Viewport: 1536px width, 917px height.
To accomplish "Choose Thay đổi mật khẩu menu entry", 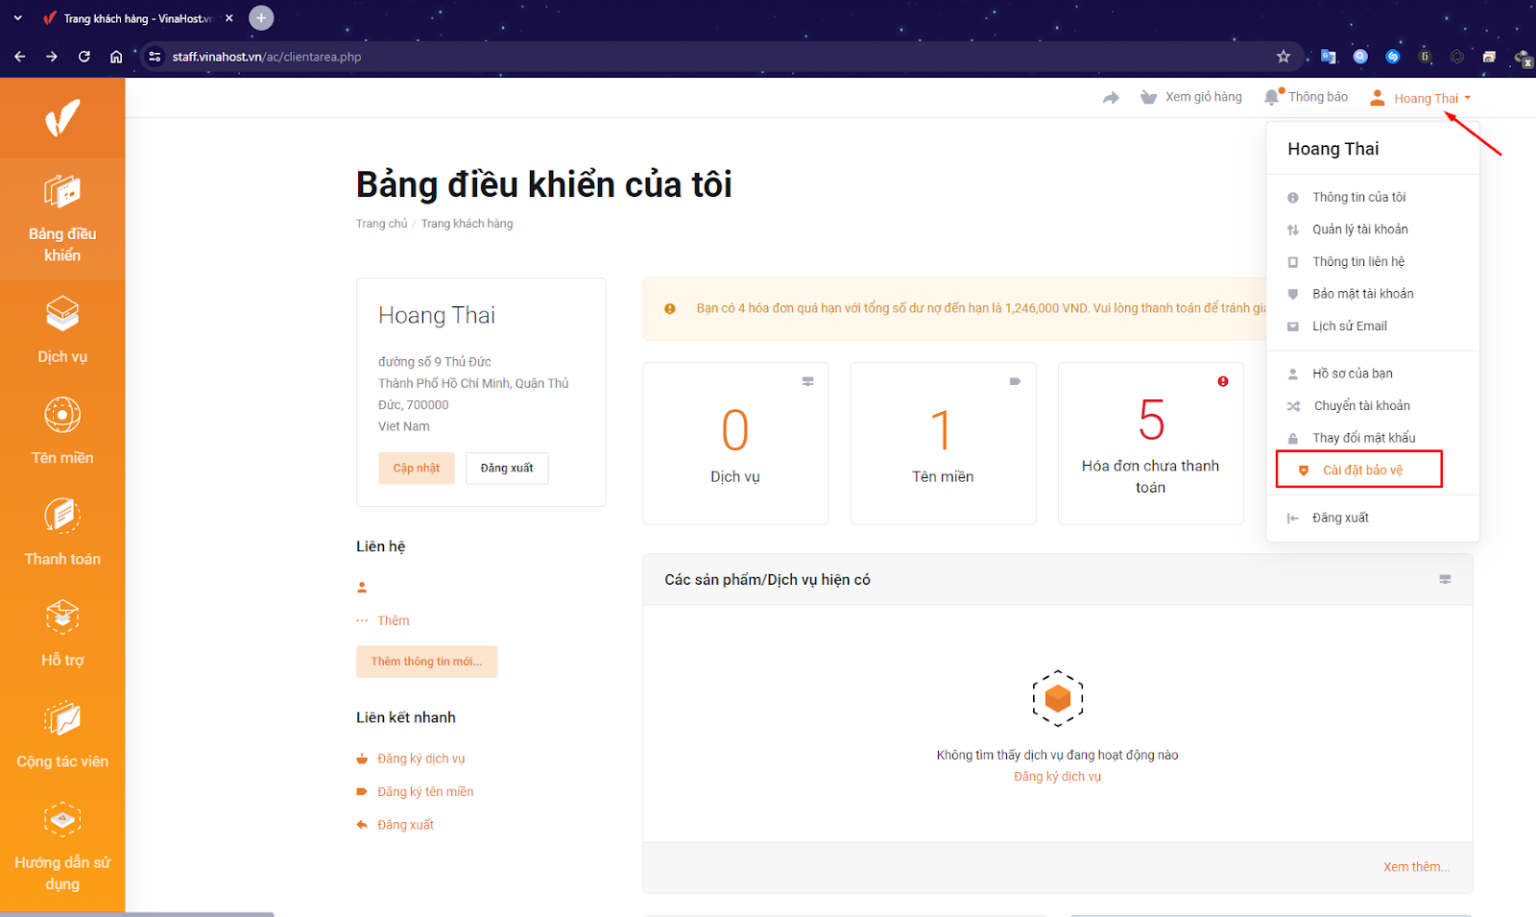I will pyautogui.click(x=1365, y=437).
